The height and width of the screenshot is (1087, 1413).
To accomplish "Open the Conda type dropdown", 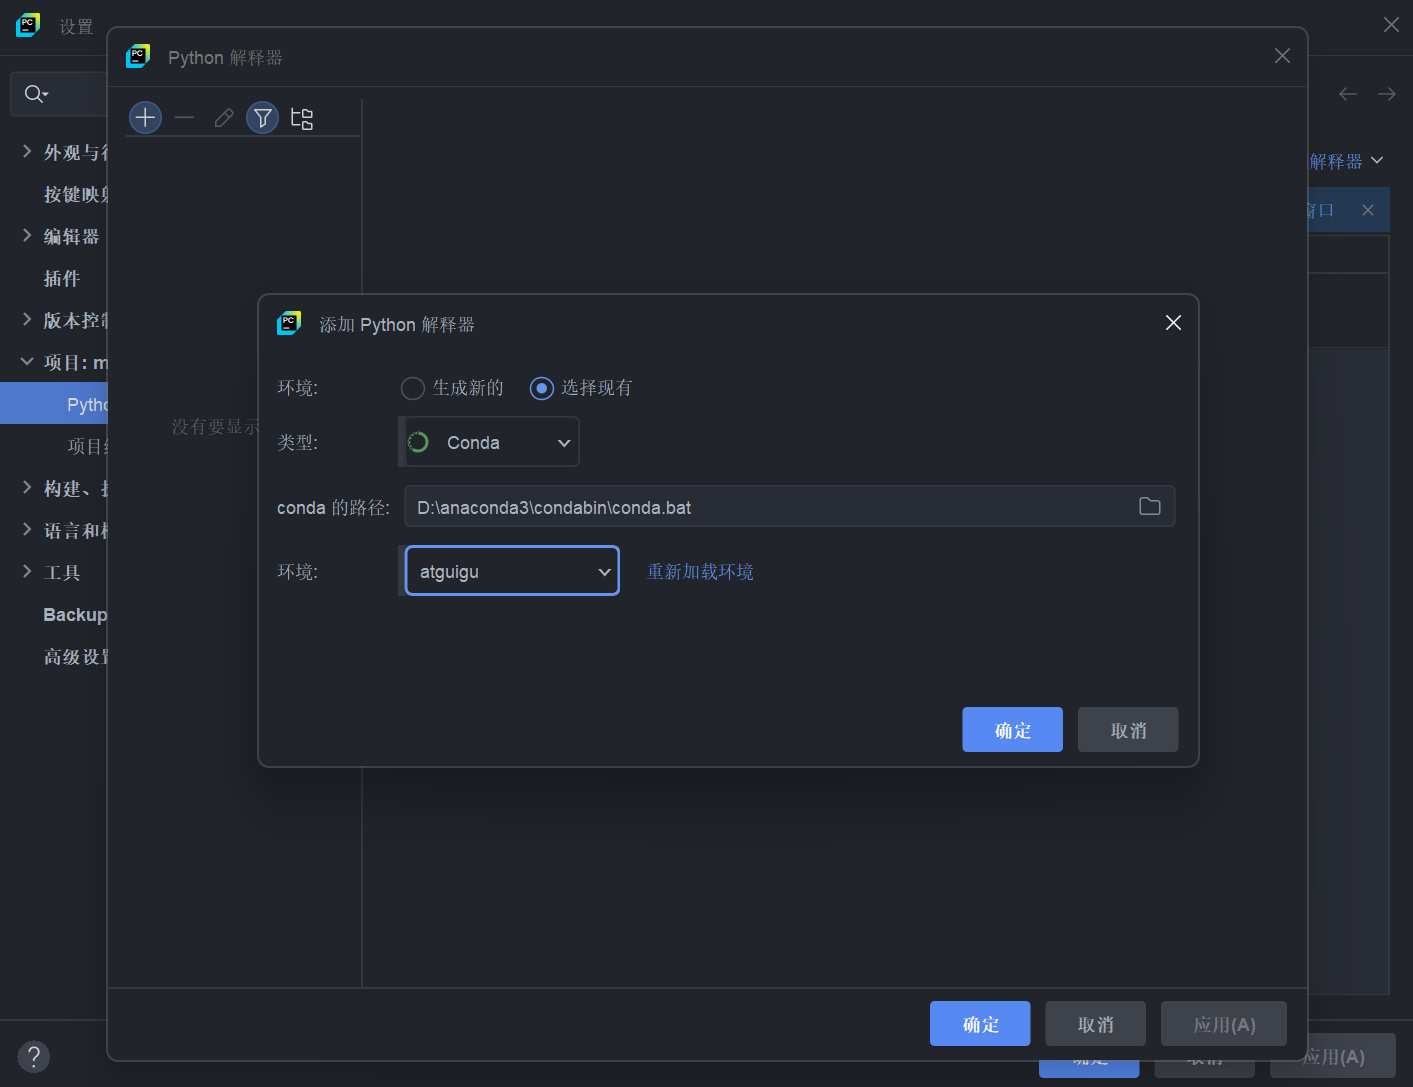I will [491, 442].
